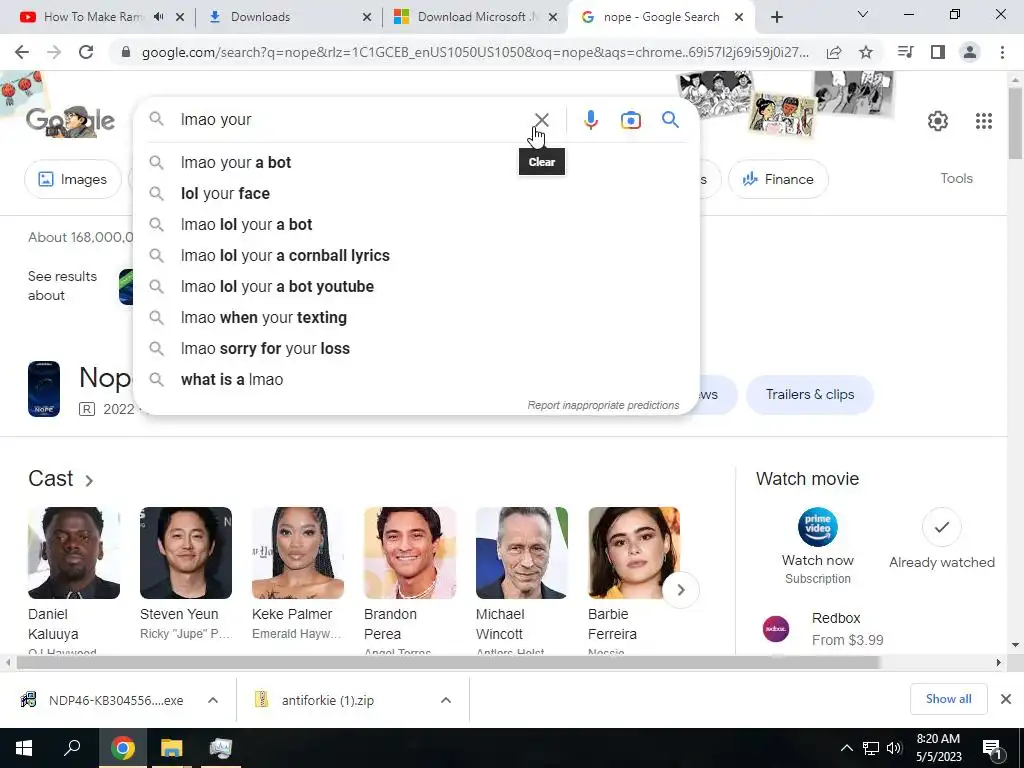Viewport: 1024px width, 768px height.
Task: Mute the YouTube tab audio icon
Action: click(x=159, y=17)
